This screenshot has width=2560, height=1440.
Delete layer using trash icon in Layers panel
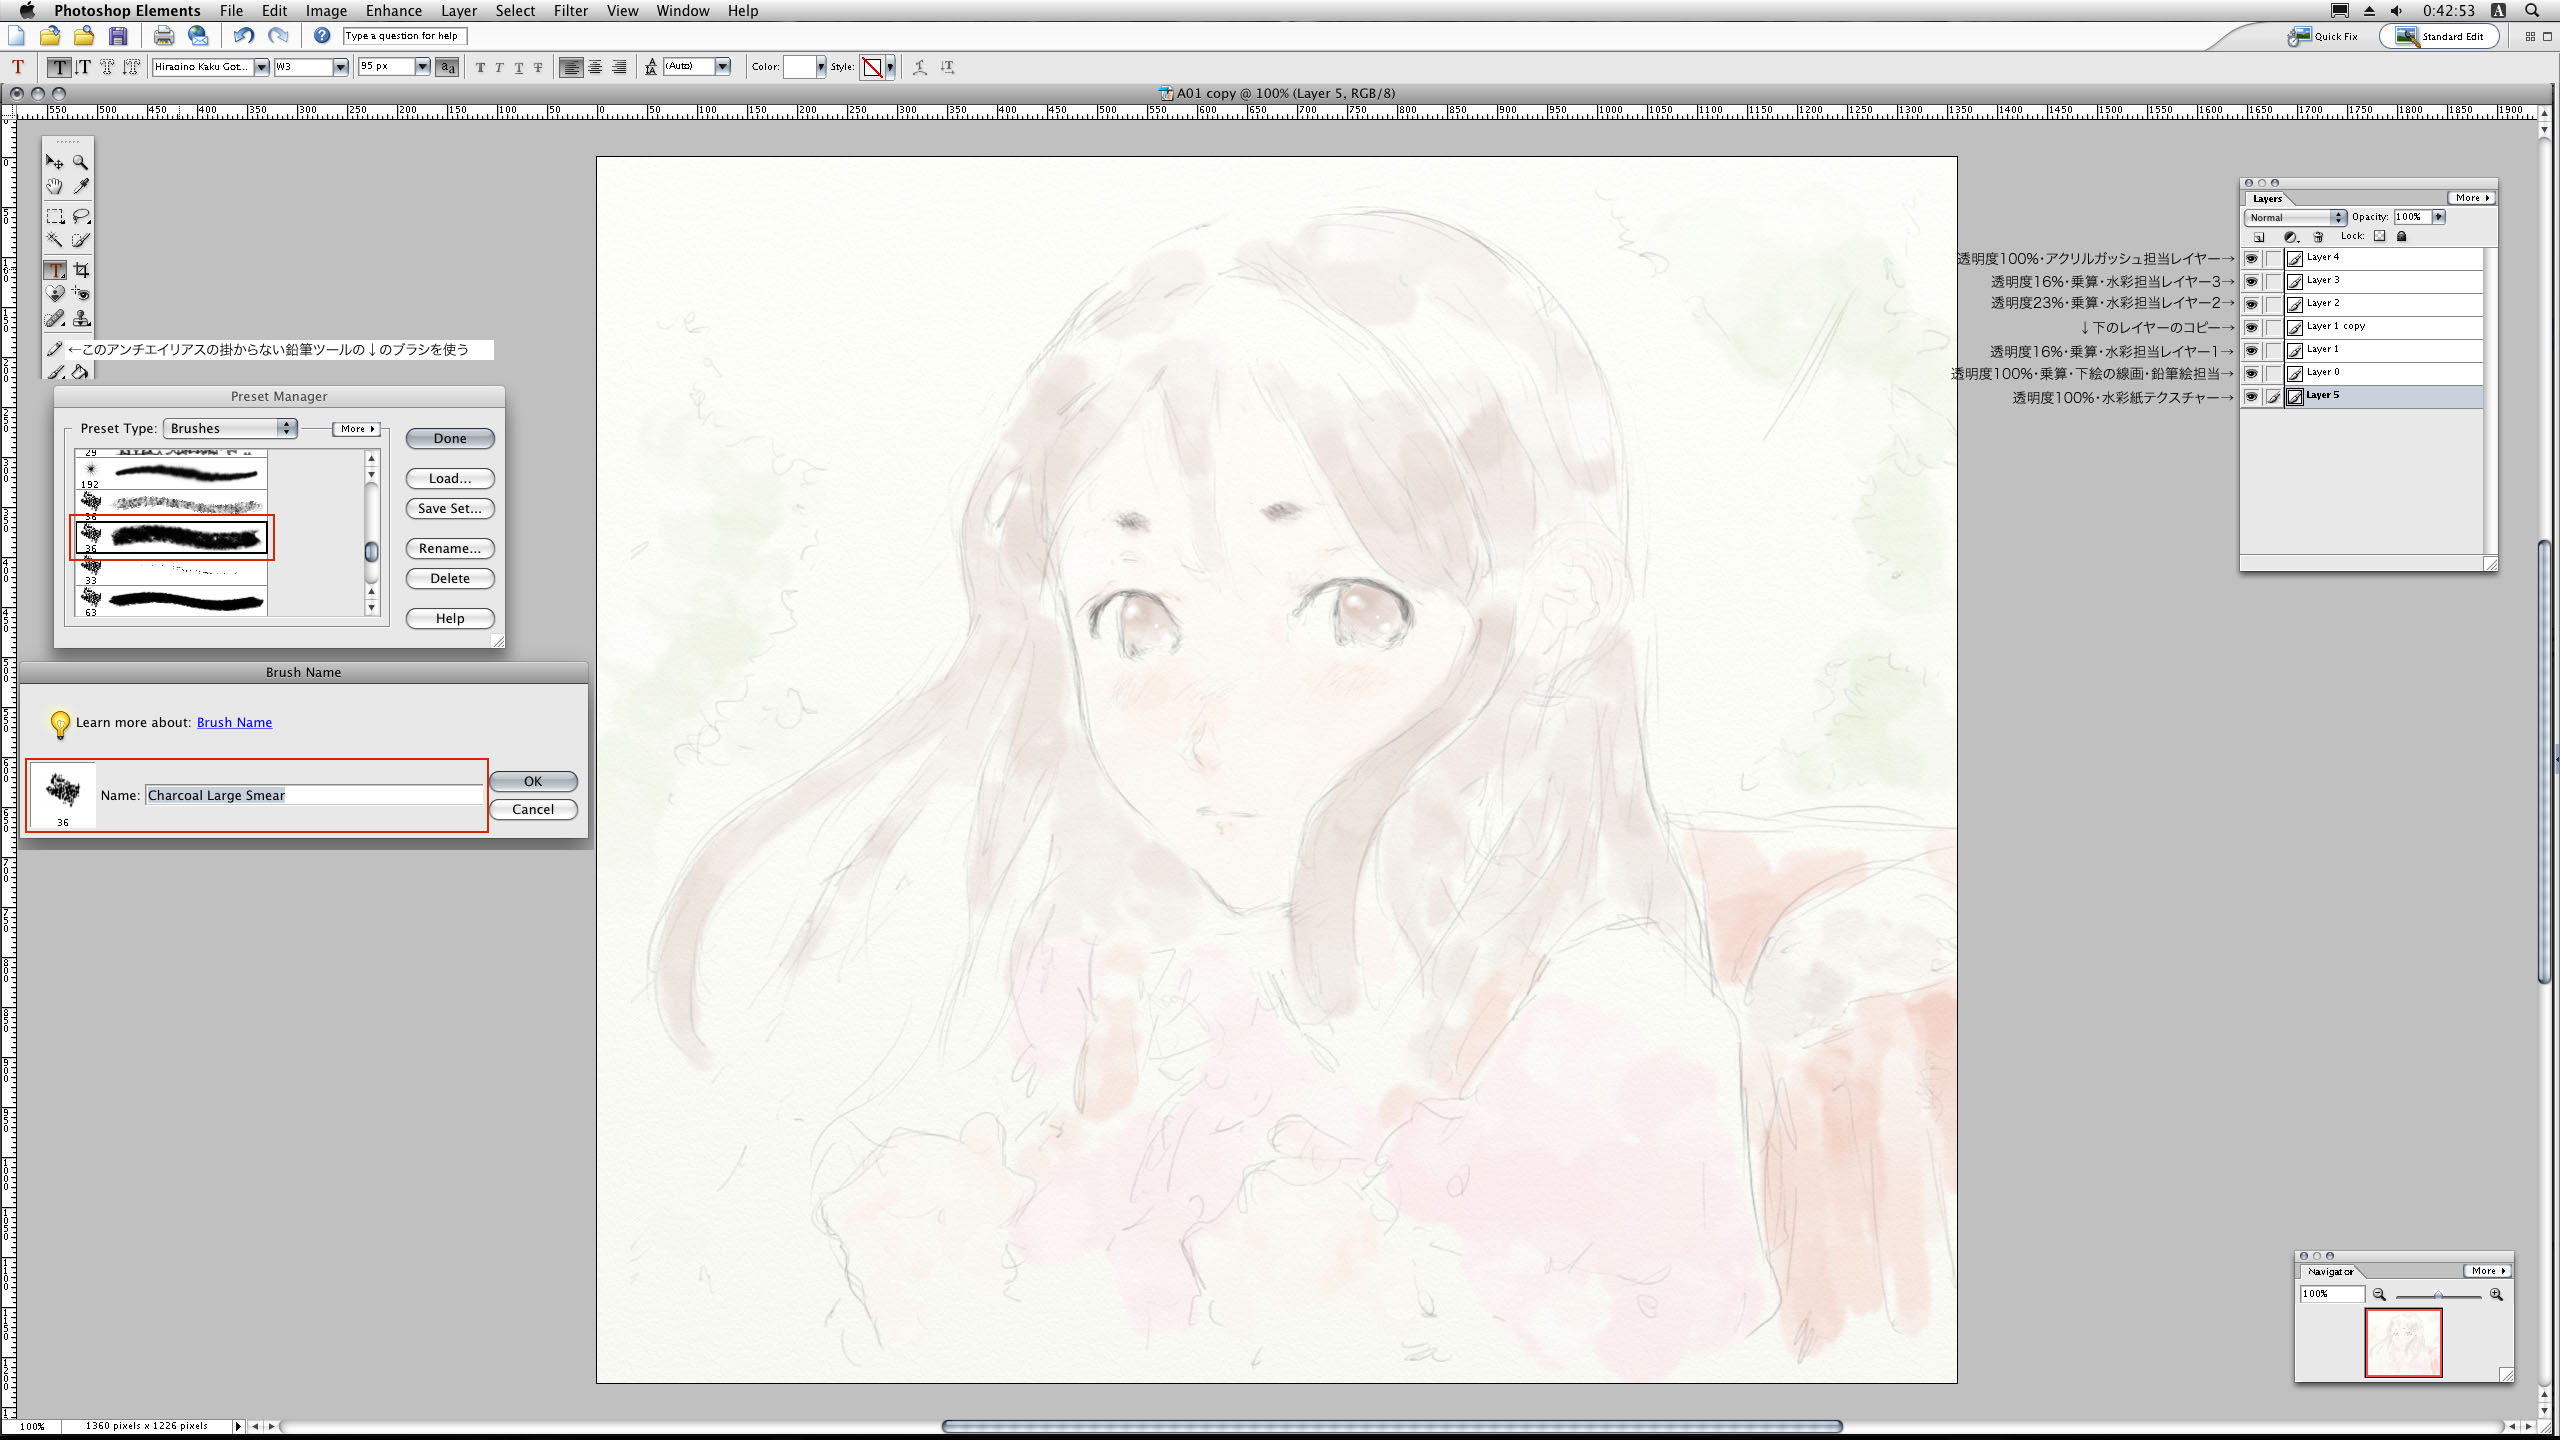(2318, 237)
